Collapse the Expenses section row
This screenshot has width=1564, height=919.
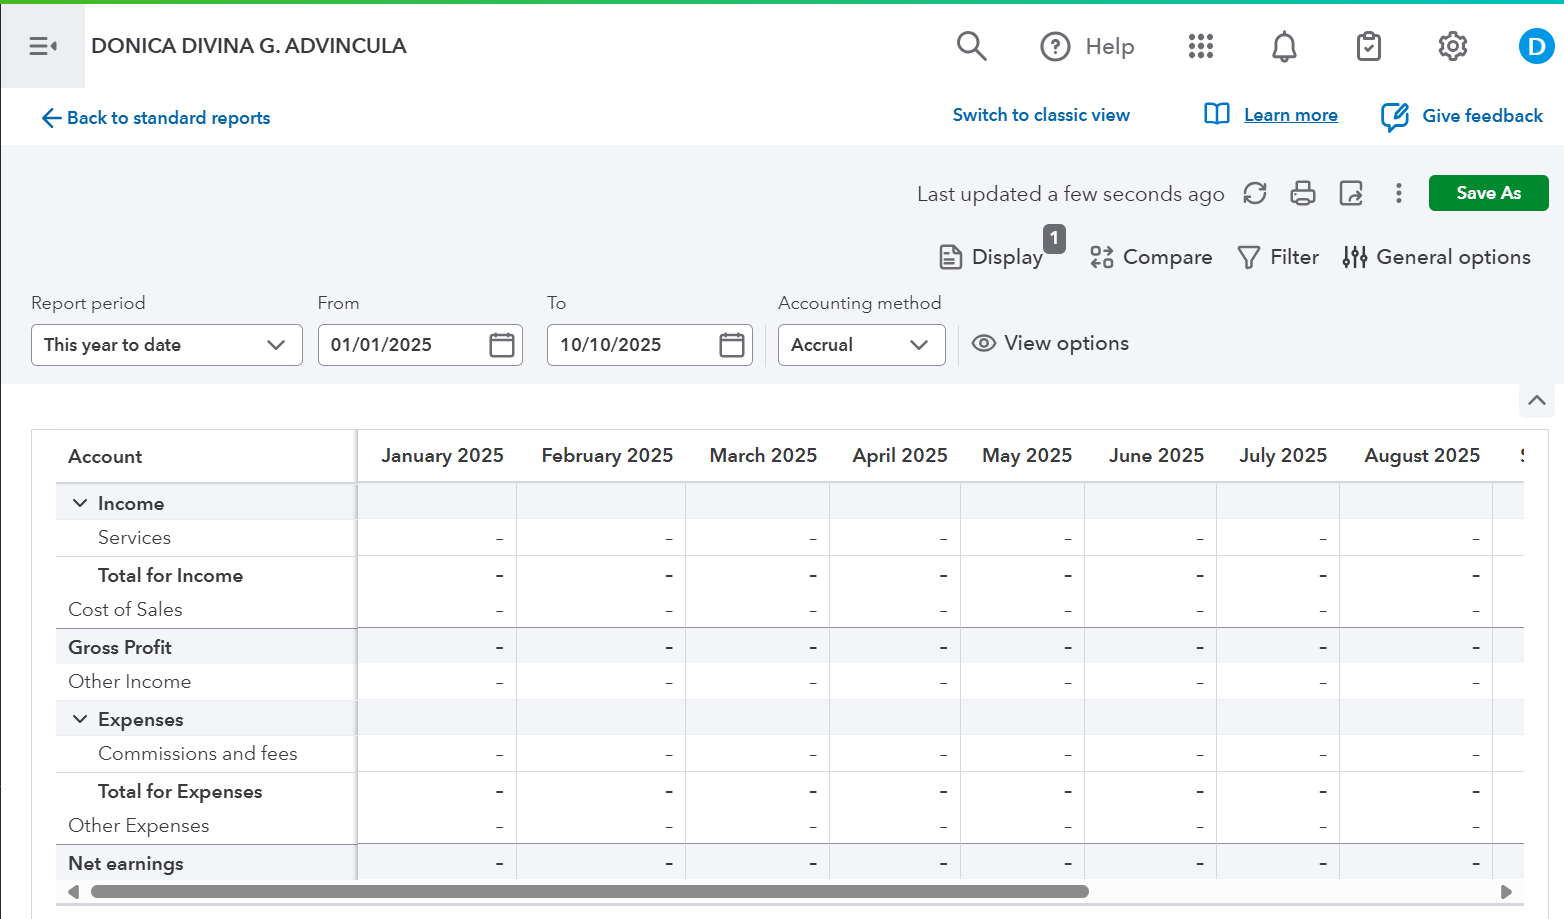[80, 719]
